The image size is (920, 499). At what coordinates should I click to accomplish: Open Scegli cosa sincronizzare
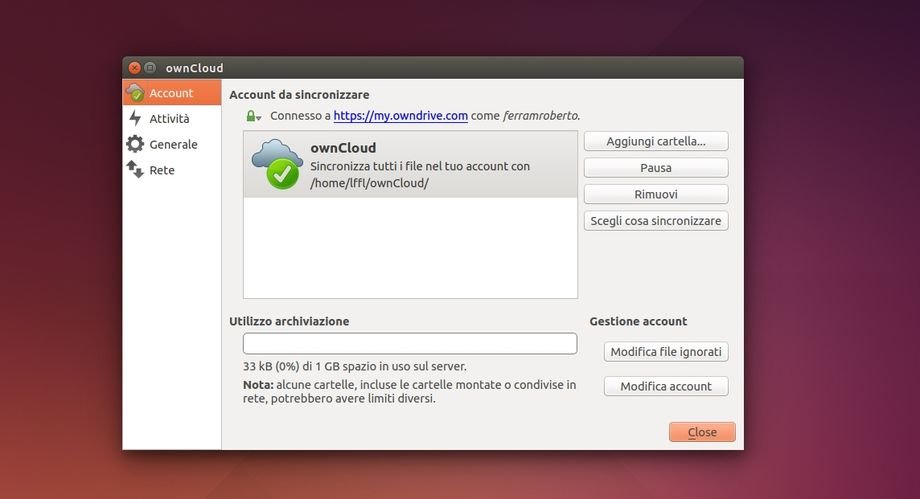click(655, 221)
